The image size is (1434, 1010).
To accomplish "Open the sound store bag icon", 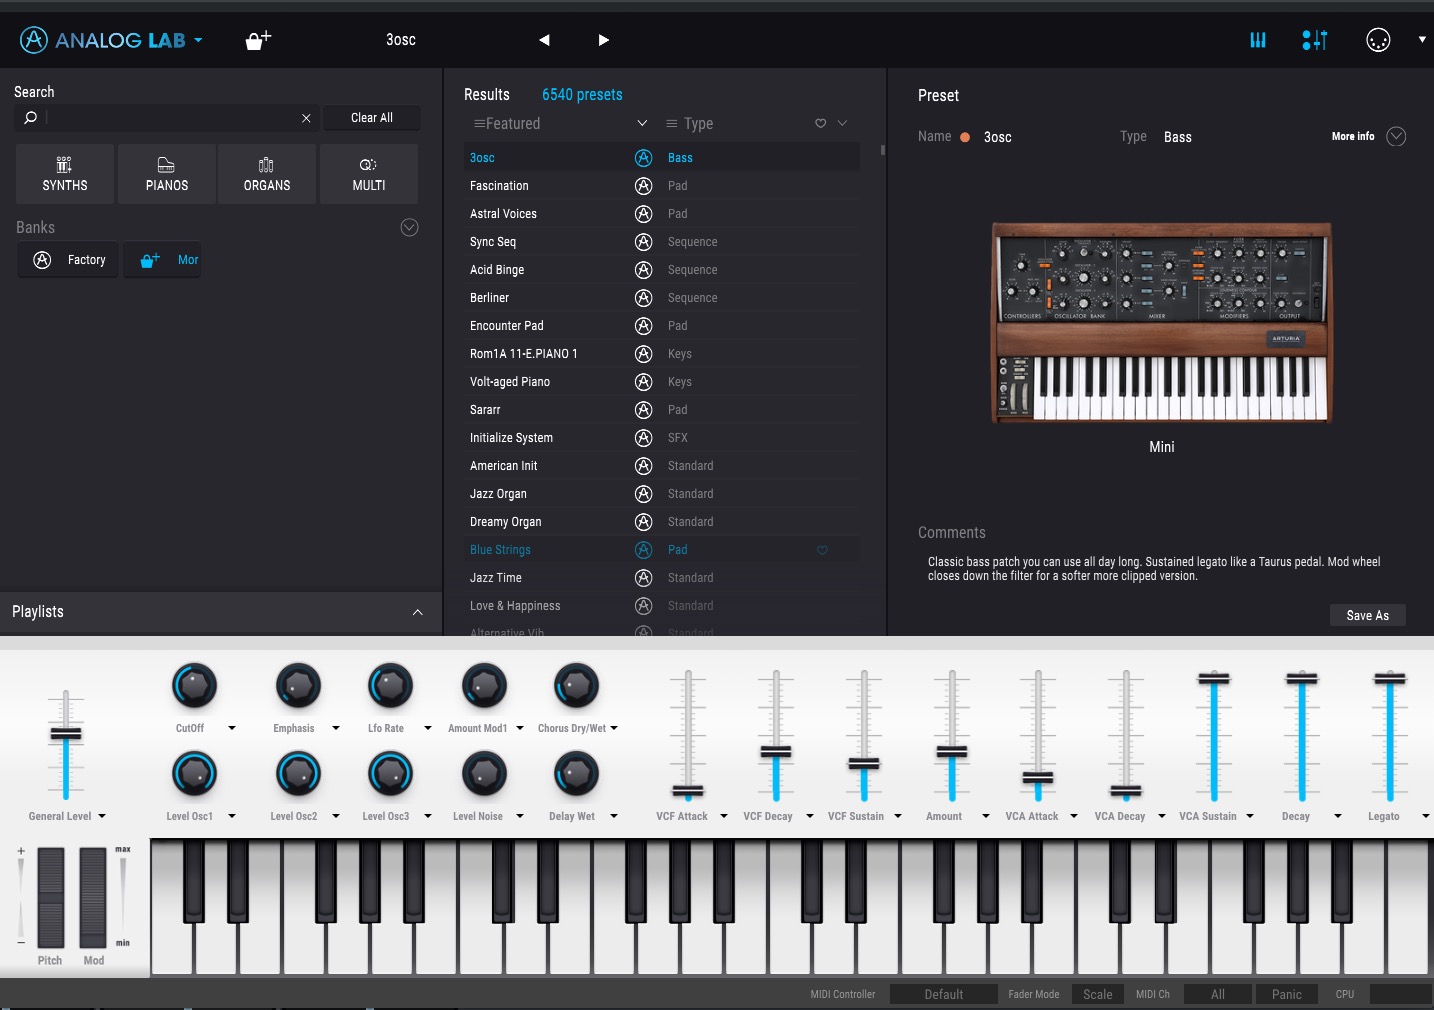I will 258,40.
